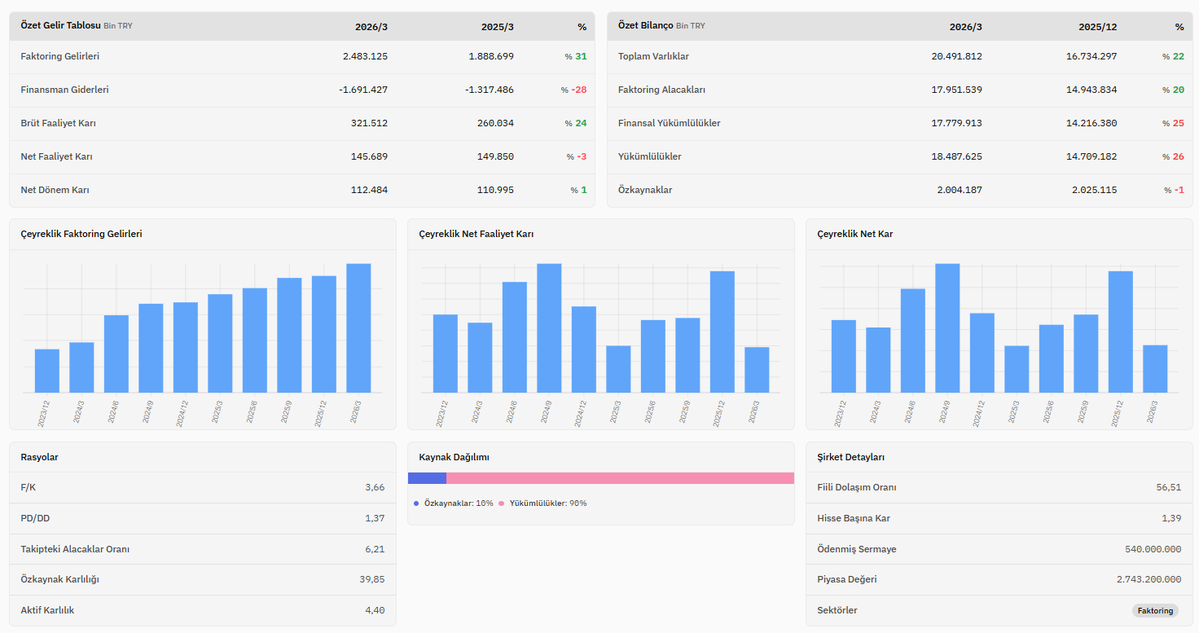Screen dimensions: 1199x633
Task: Select Finansal Yükümlülükler row label
Action: point(669,123)
